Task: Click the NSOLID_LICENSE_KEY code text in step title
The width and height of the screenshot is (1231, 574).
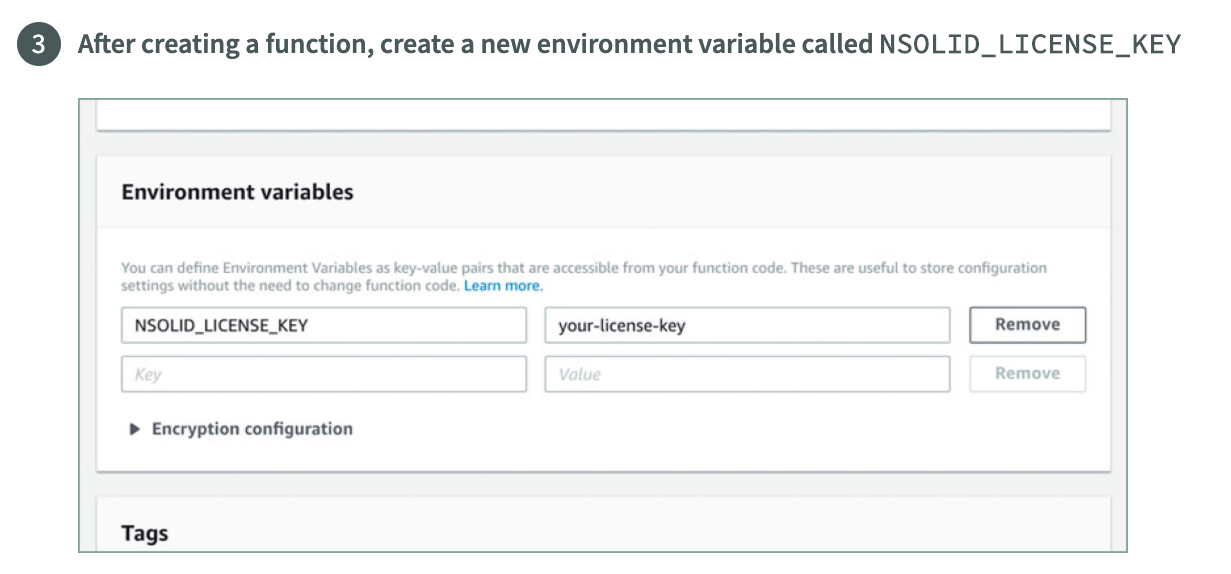Action: pos(1030,45)
